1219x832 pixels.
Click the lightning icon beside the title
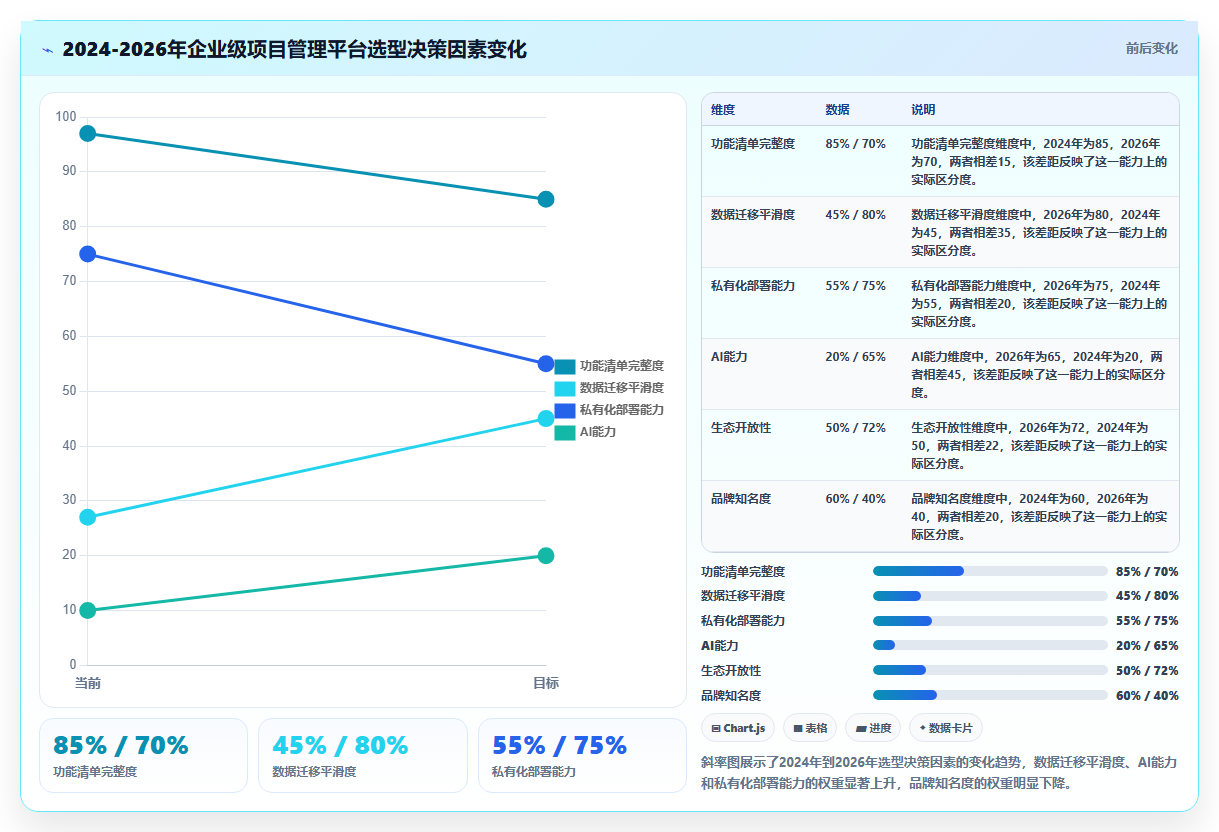(47, 50)
